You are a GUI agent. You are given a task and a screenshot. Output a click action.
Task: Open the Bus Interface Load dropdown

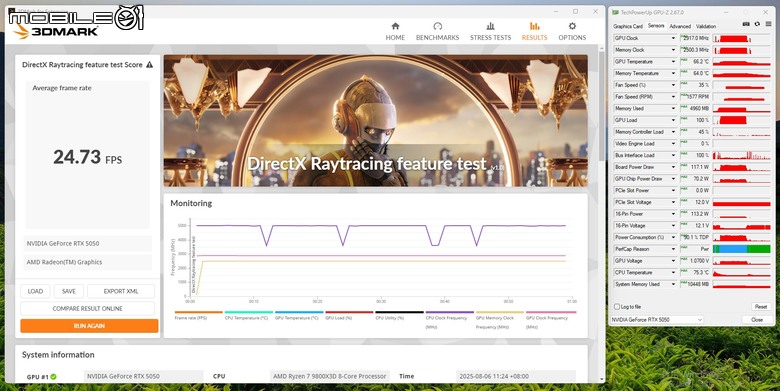674,155
